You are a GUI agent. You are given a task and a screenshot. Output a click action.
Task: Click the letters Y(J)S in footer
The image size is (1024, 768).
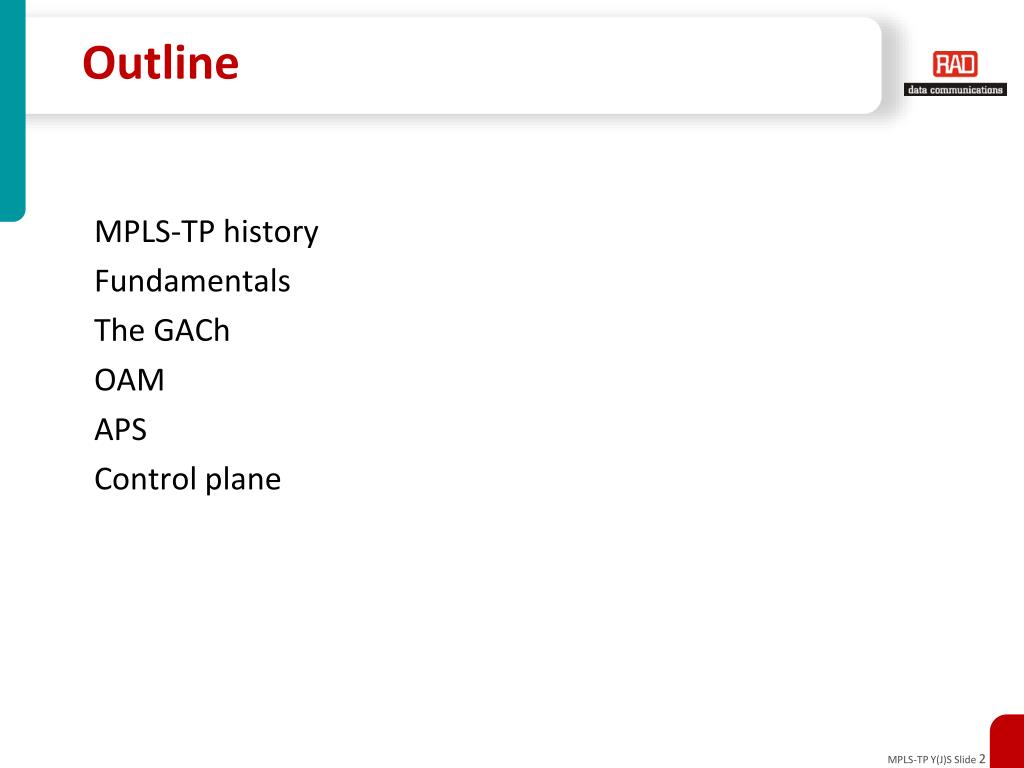coord(940,760)
